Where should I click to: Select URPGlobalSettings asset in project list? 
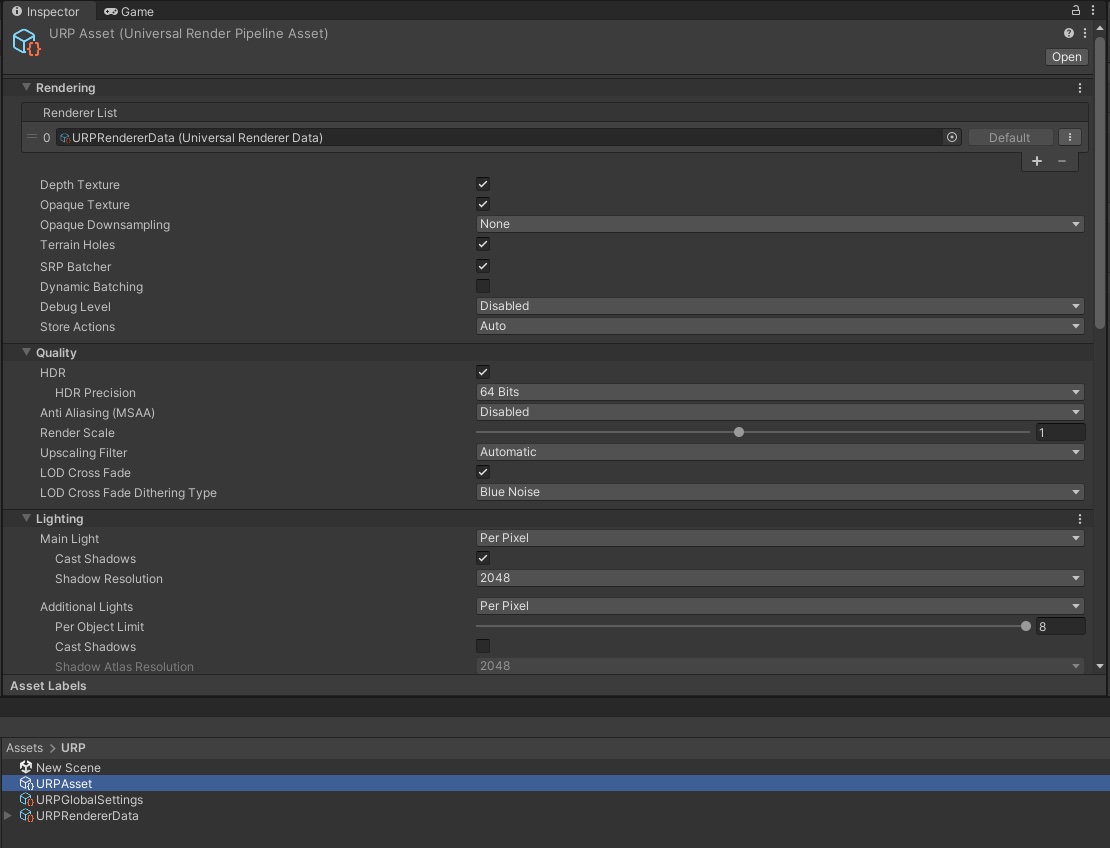pyautogui.click(x=89, y=800)
